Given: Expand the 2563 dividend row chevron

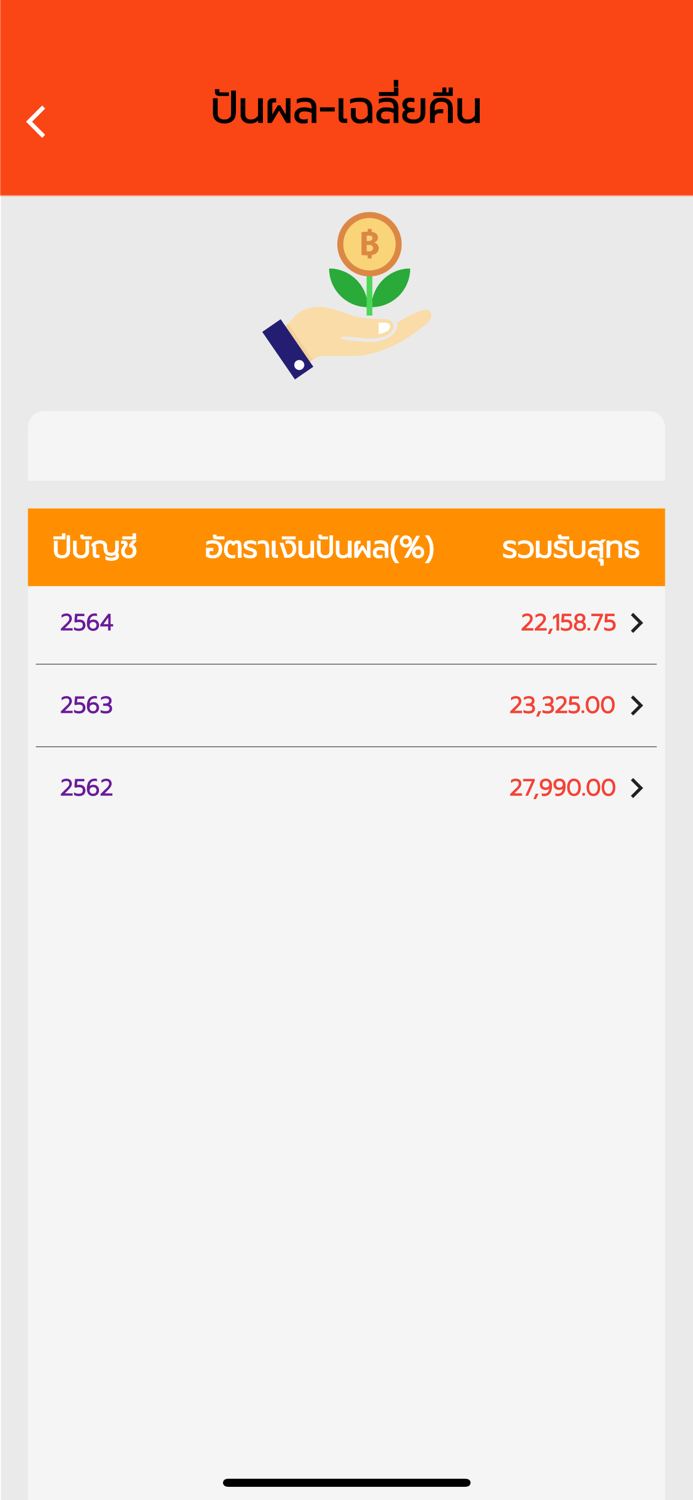Looking at the screenshot, I should (x=637, y=705).
